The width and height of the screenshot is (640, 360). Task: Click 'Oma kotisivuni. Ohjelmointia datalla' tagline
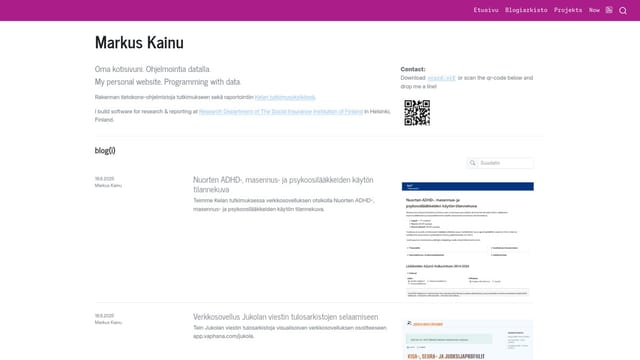coord(153,69)
